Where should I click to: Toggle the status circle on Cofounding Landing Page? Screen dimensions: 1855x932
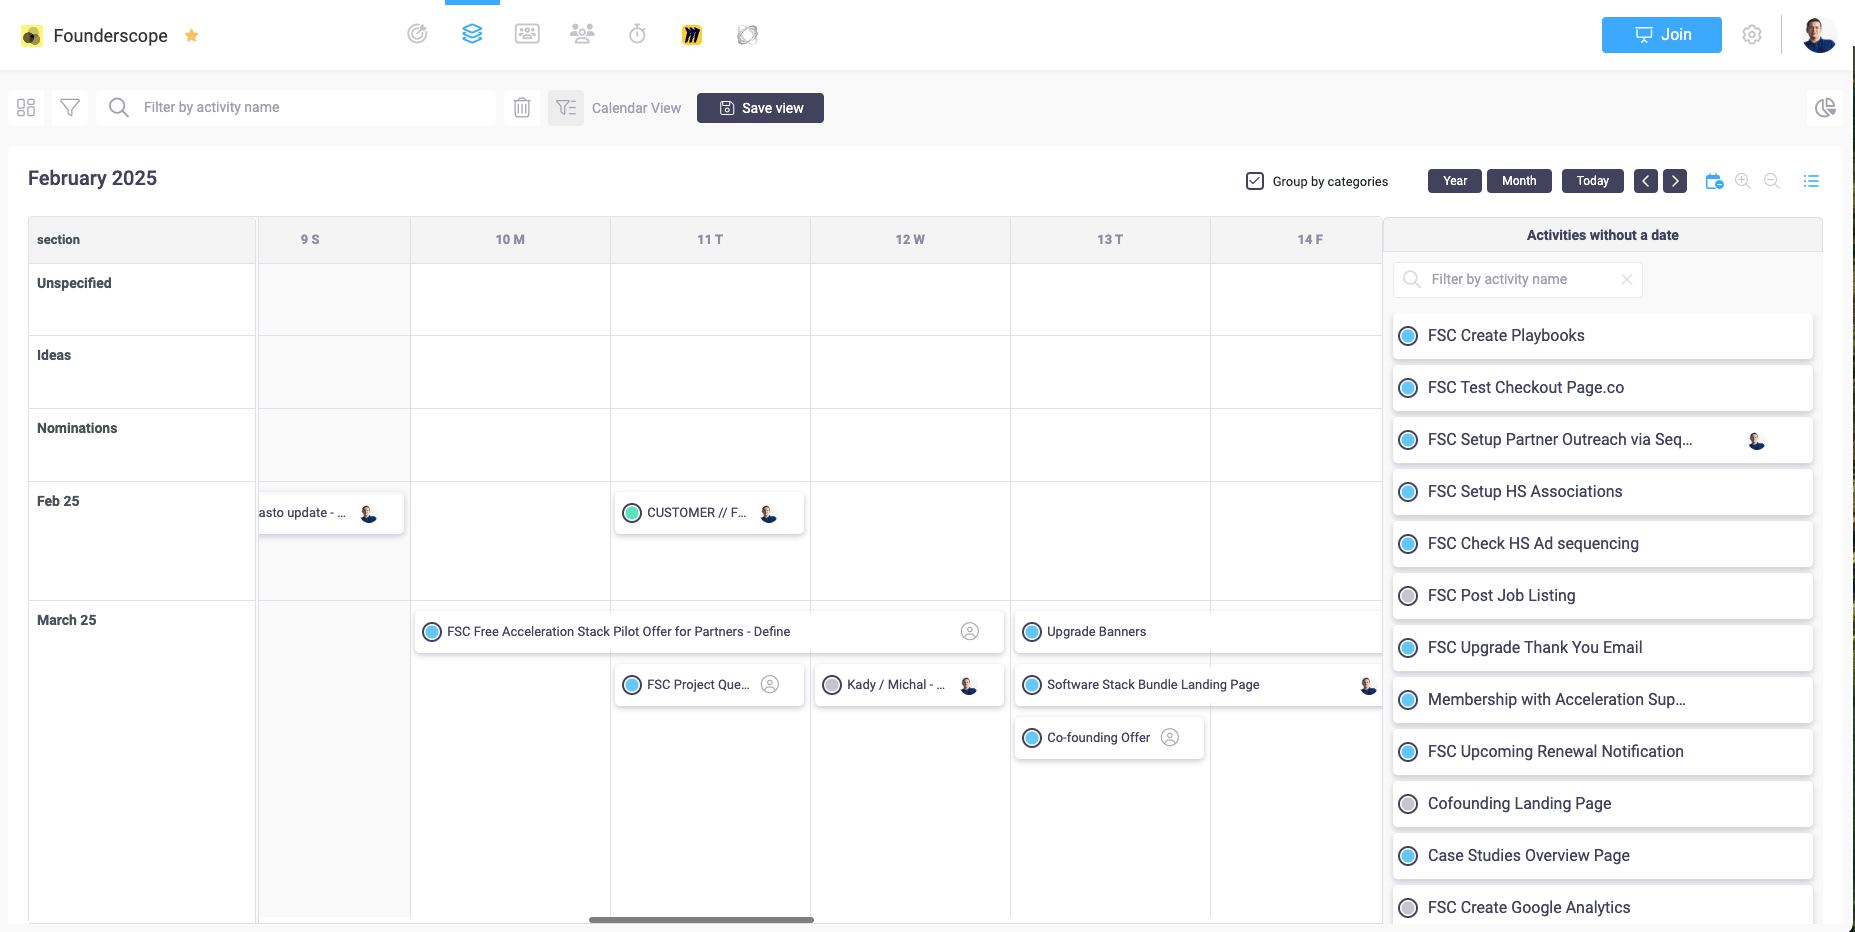coord(1408,803)
